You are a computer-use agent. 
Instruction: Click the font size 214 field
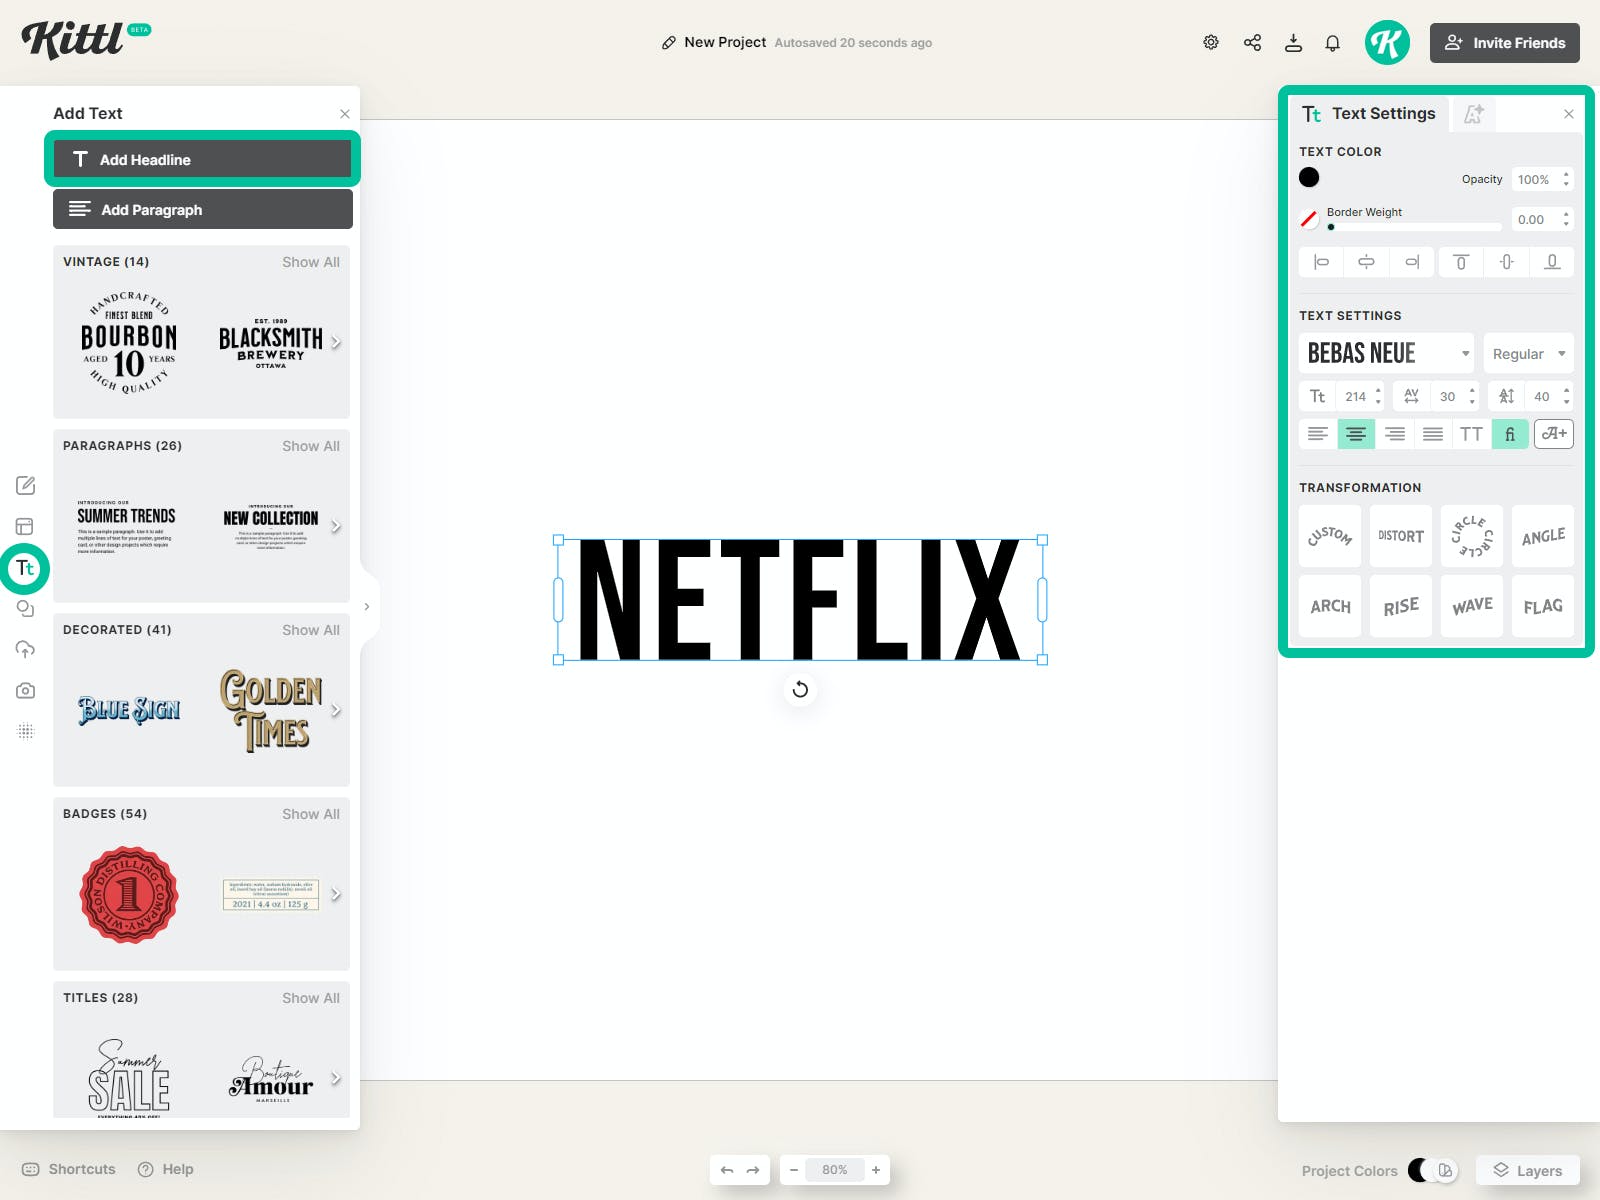1355,396
